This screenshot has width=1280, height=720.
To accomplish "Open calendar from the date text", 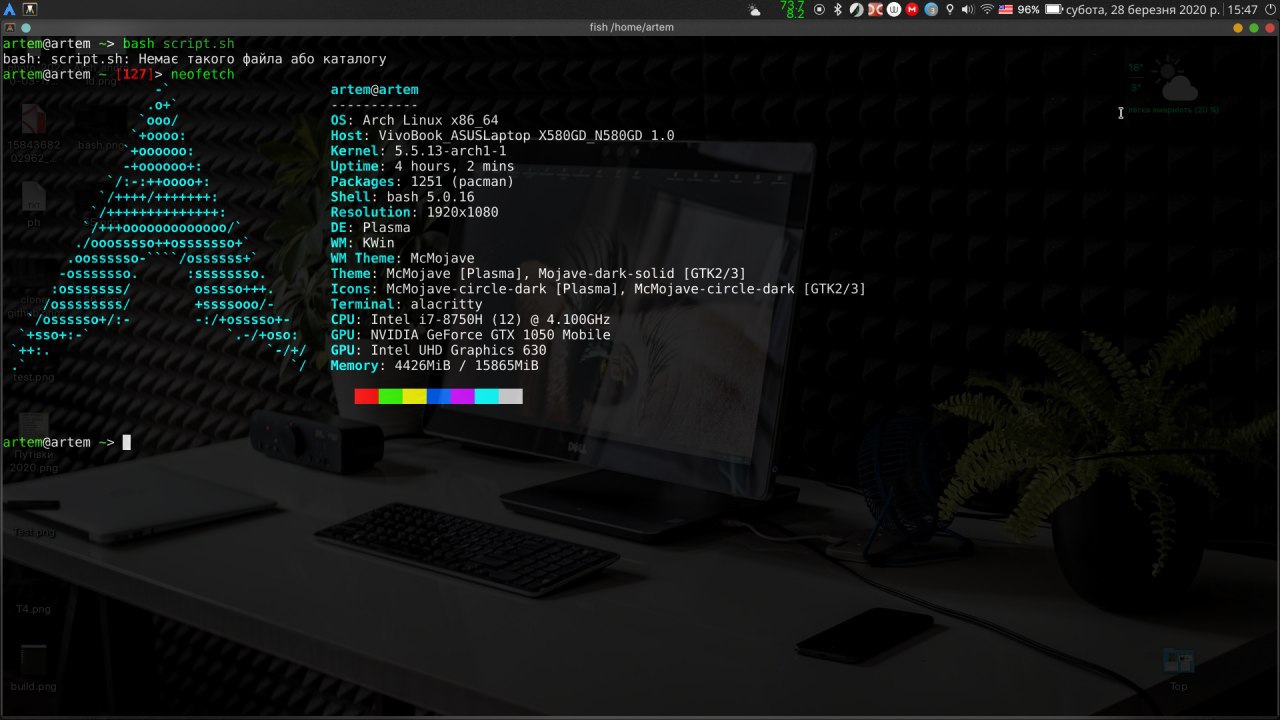I will click(1144, 9).
